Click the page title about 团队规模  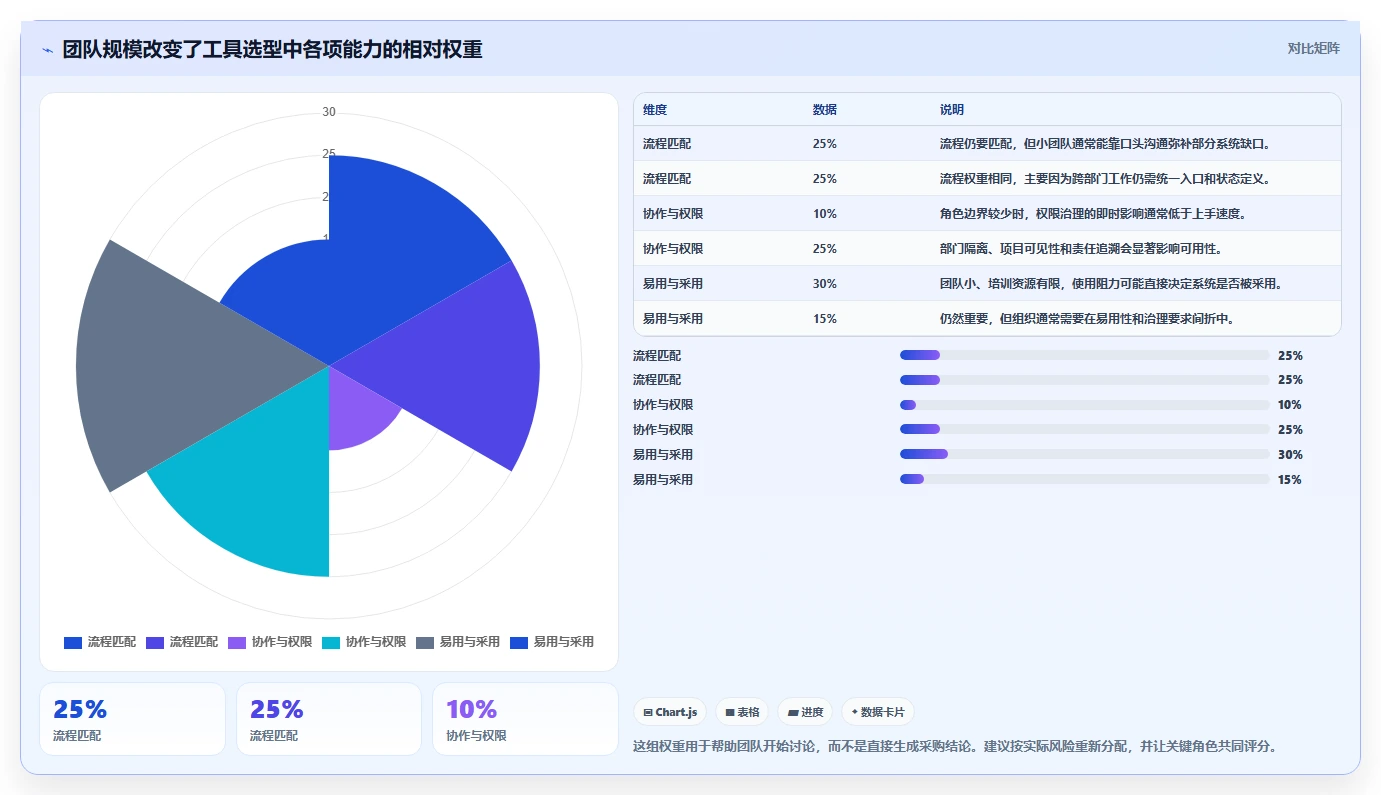272,50
